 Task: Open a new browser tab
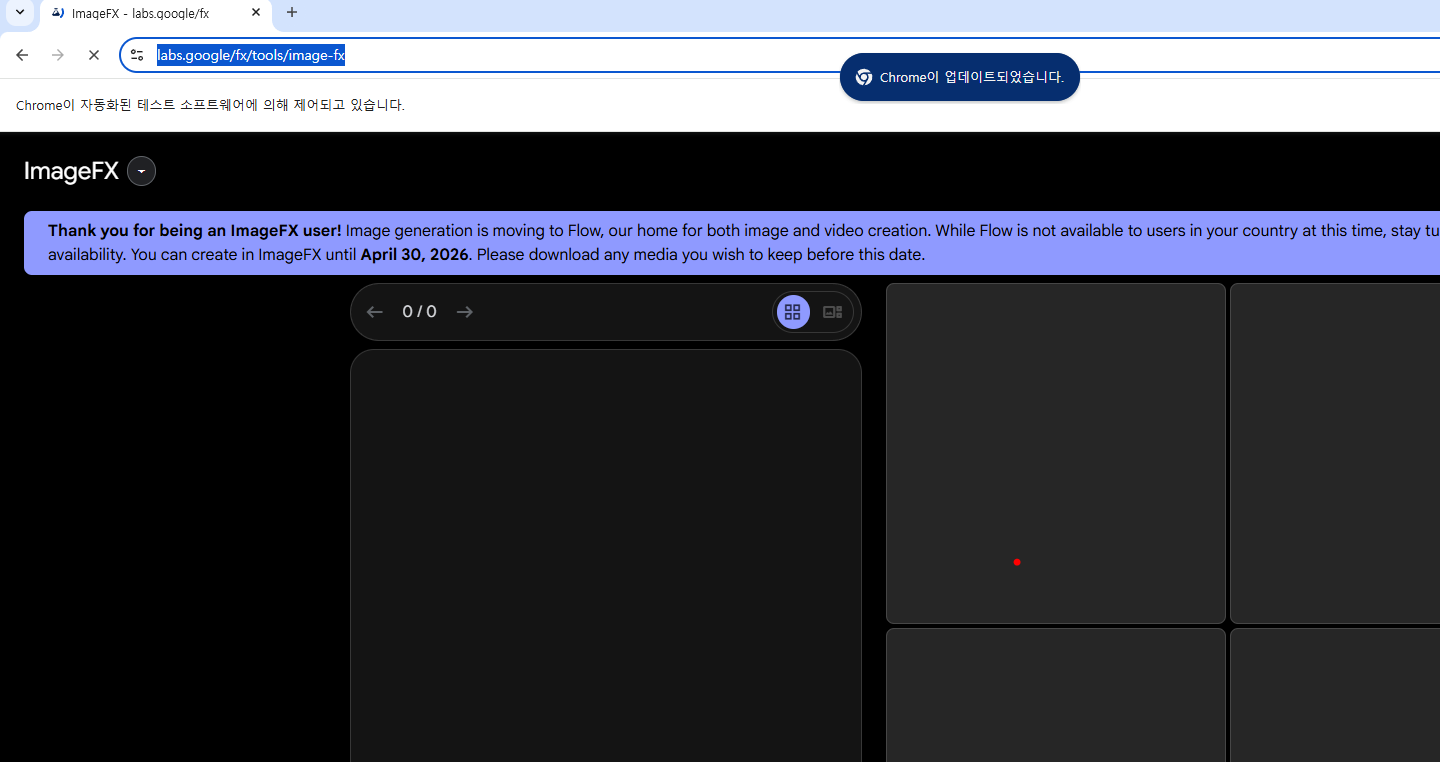[x=292, y=13]
